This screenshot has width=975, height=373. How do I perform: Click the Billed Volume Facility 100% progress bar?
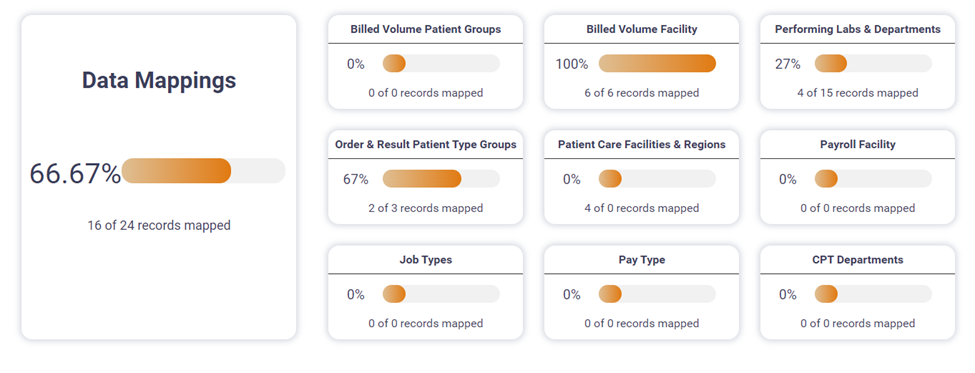click(x=657, y=63)
